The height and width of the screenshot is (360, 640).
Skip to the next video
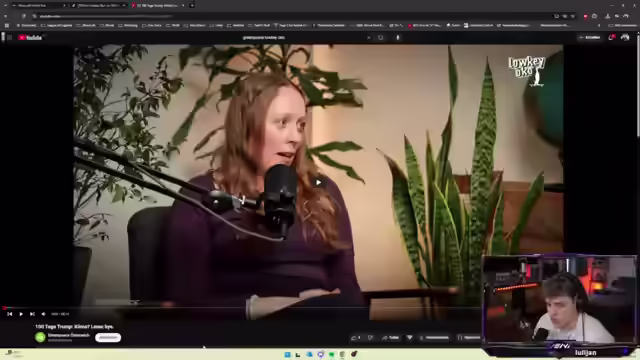[32, 314]
